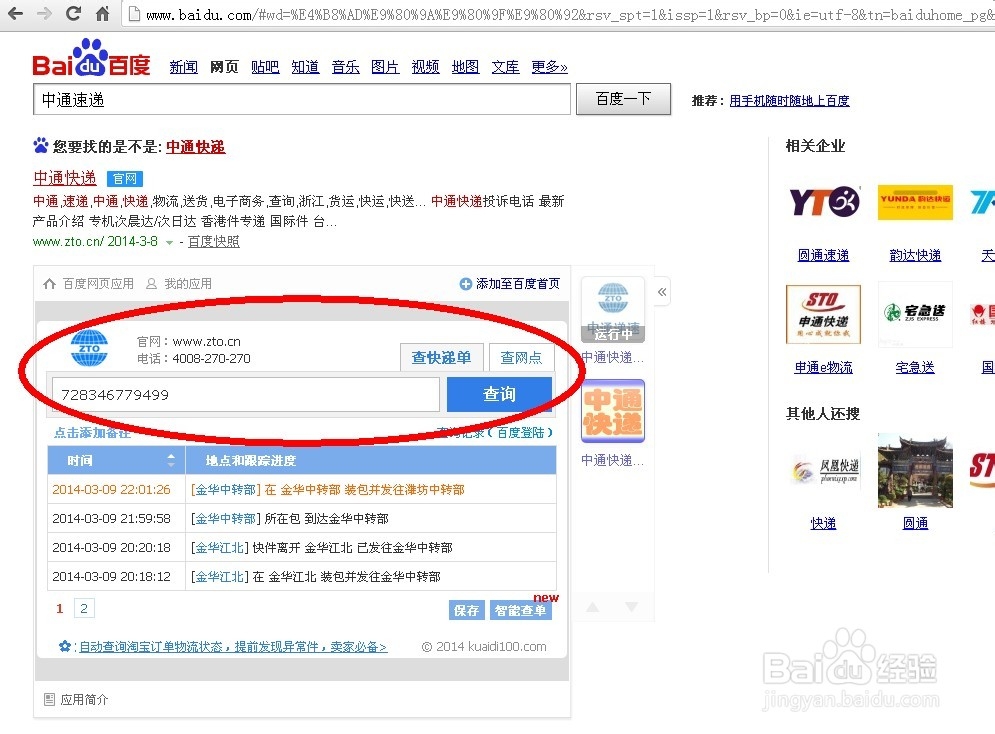The width and height of the screenshot is (995, 734).
Task: Open the 快递 related search link
Action: pyautogui.click(x=824, y=523)
